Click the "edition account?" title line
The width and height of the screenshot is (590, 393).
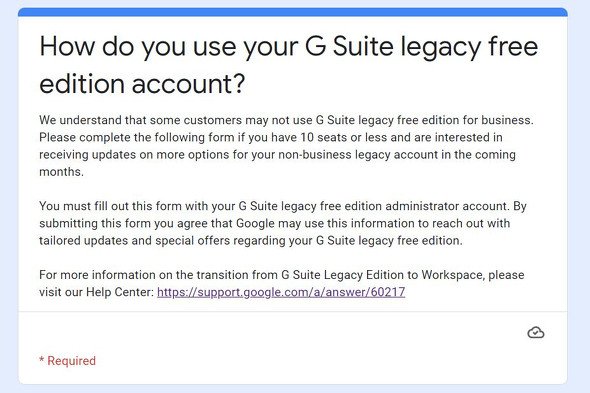(x=142, y=84)
